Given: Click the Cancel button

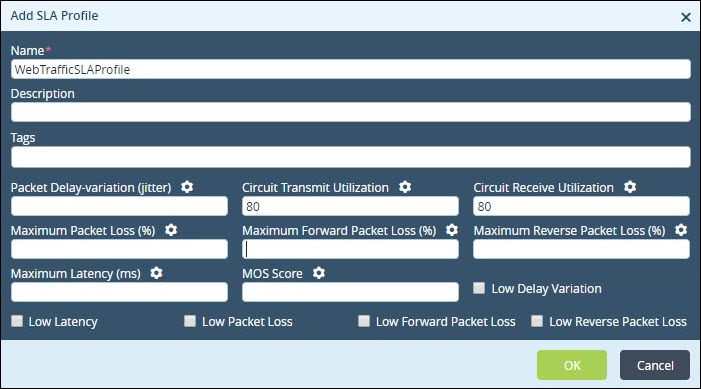Looking at the screenshot, I should pyautogui.click(x=655, y=365).
